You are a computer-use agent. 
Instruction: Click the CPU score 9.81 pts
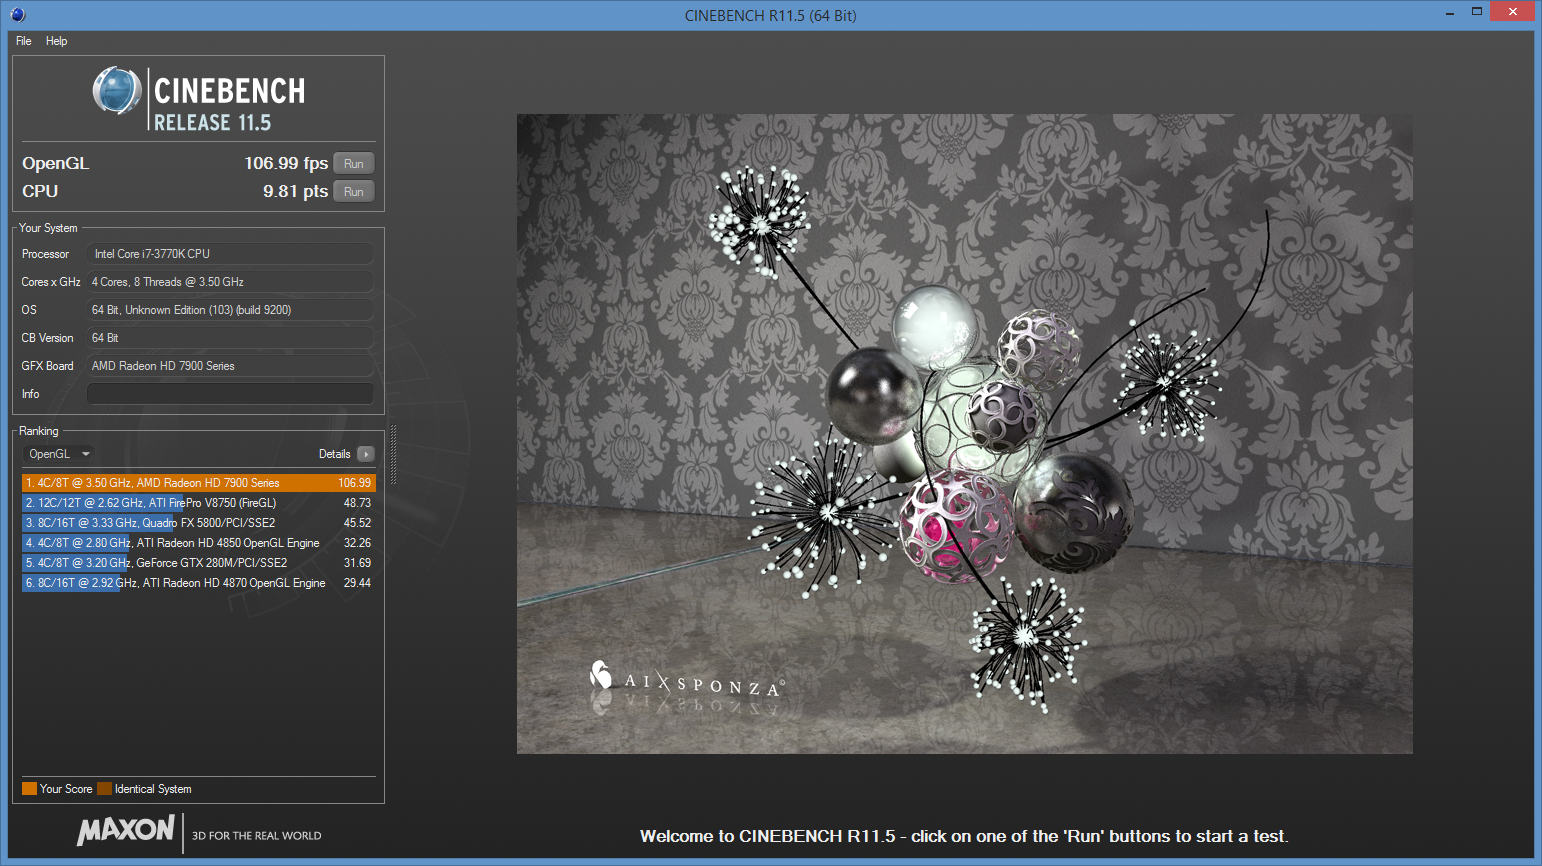pos(295,191)
